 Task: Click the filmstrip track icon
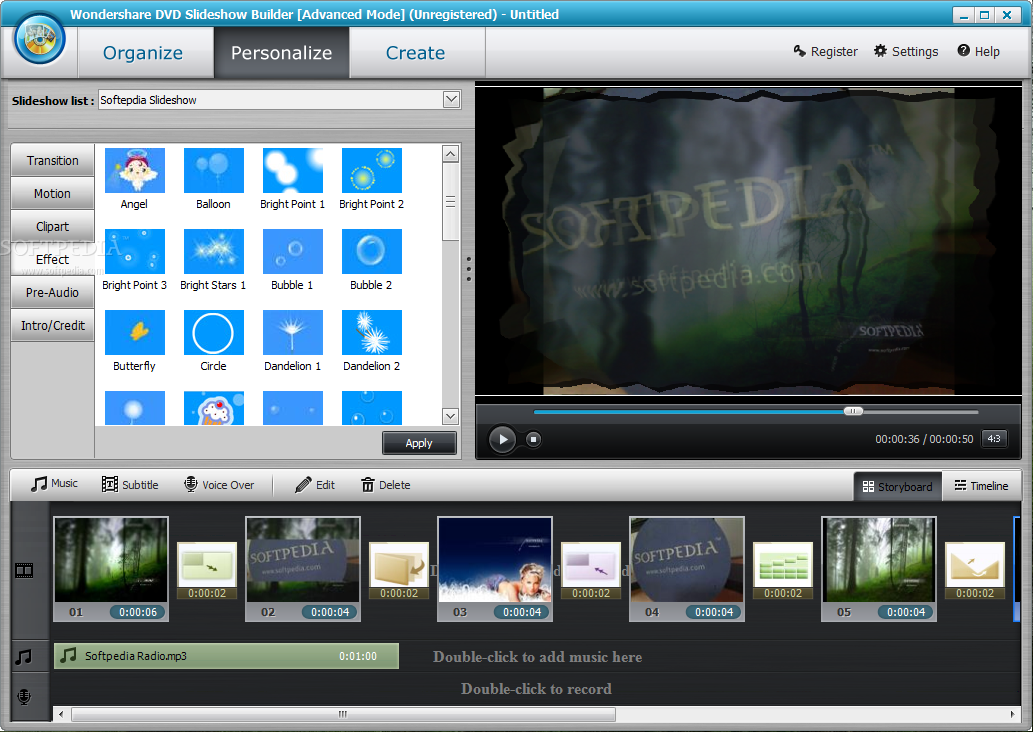click(24, 571)
